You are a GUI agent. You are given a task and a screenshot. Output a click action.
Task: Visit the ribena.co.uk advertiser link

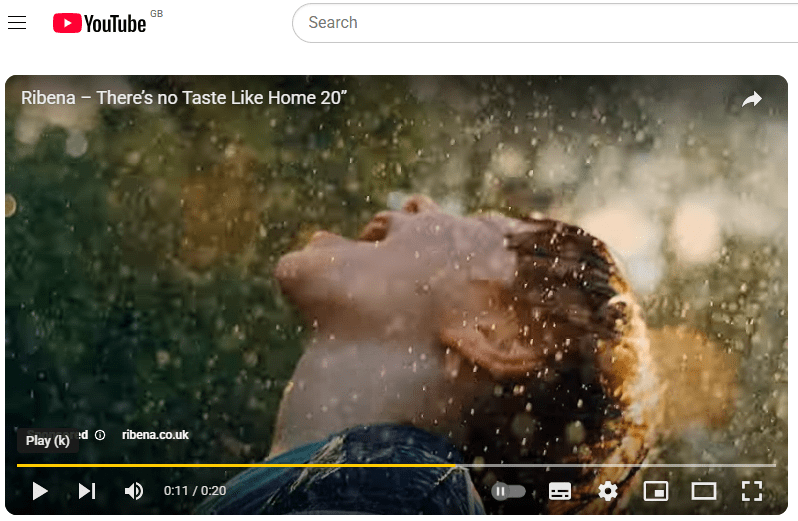(155, 435)
